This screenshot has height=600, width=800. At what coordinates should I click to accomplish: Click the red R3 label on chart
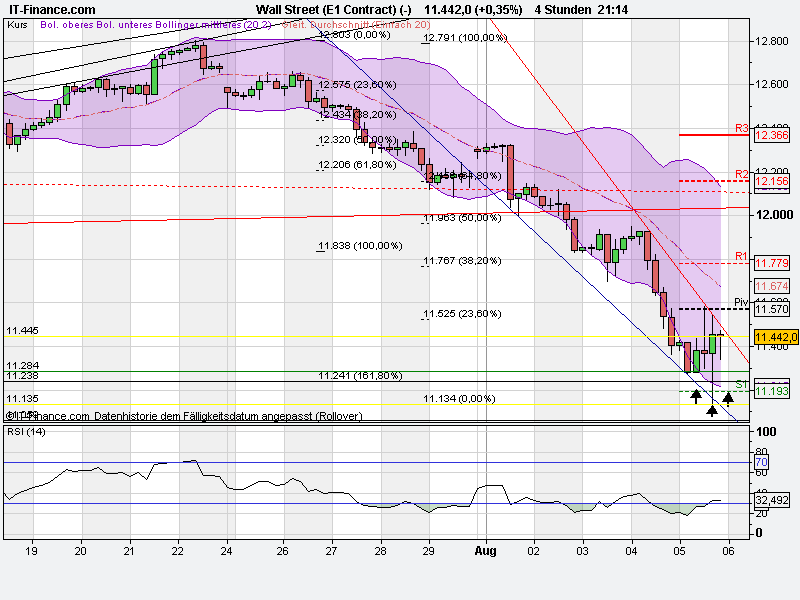[741, 128]
